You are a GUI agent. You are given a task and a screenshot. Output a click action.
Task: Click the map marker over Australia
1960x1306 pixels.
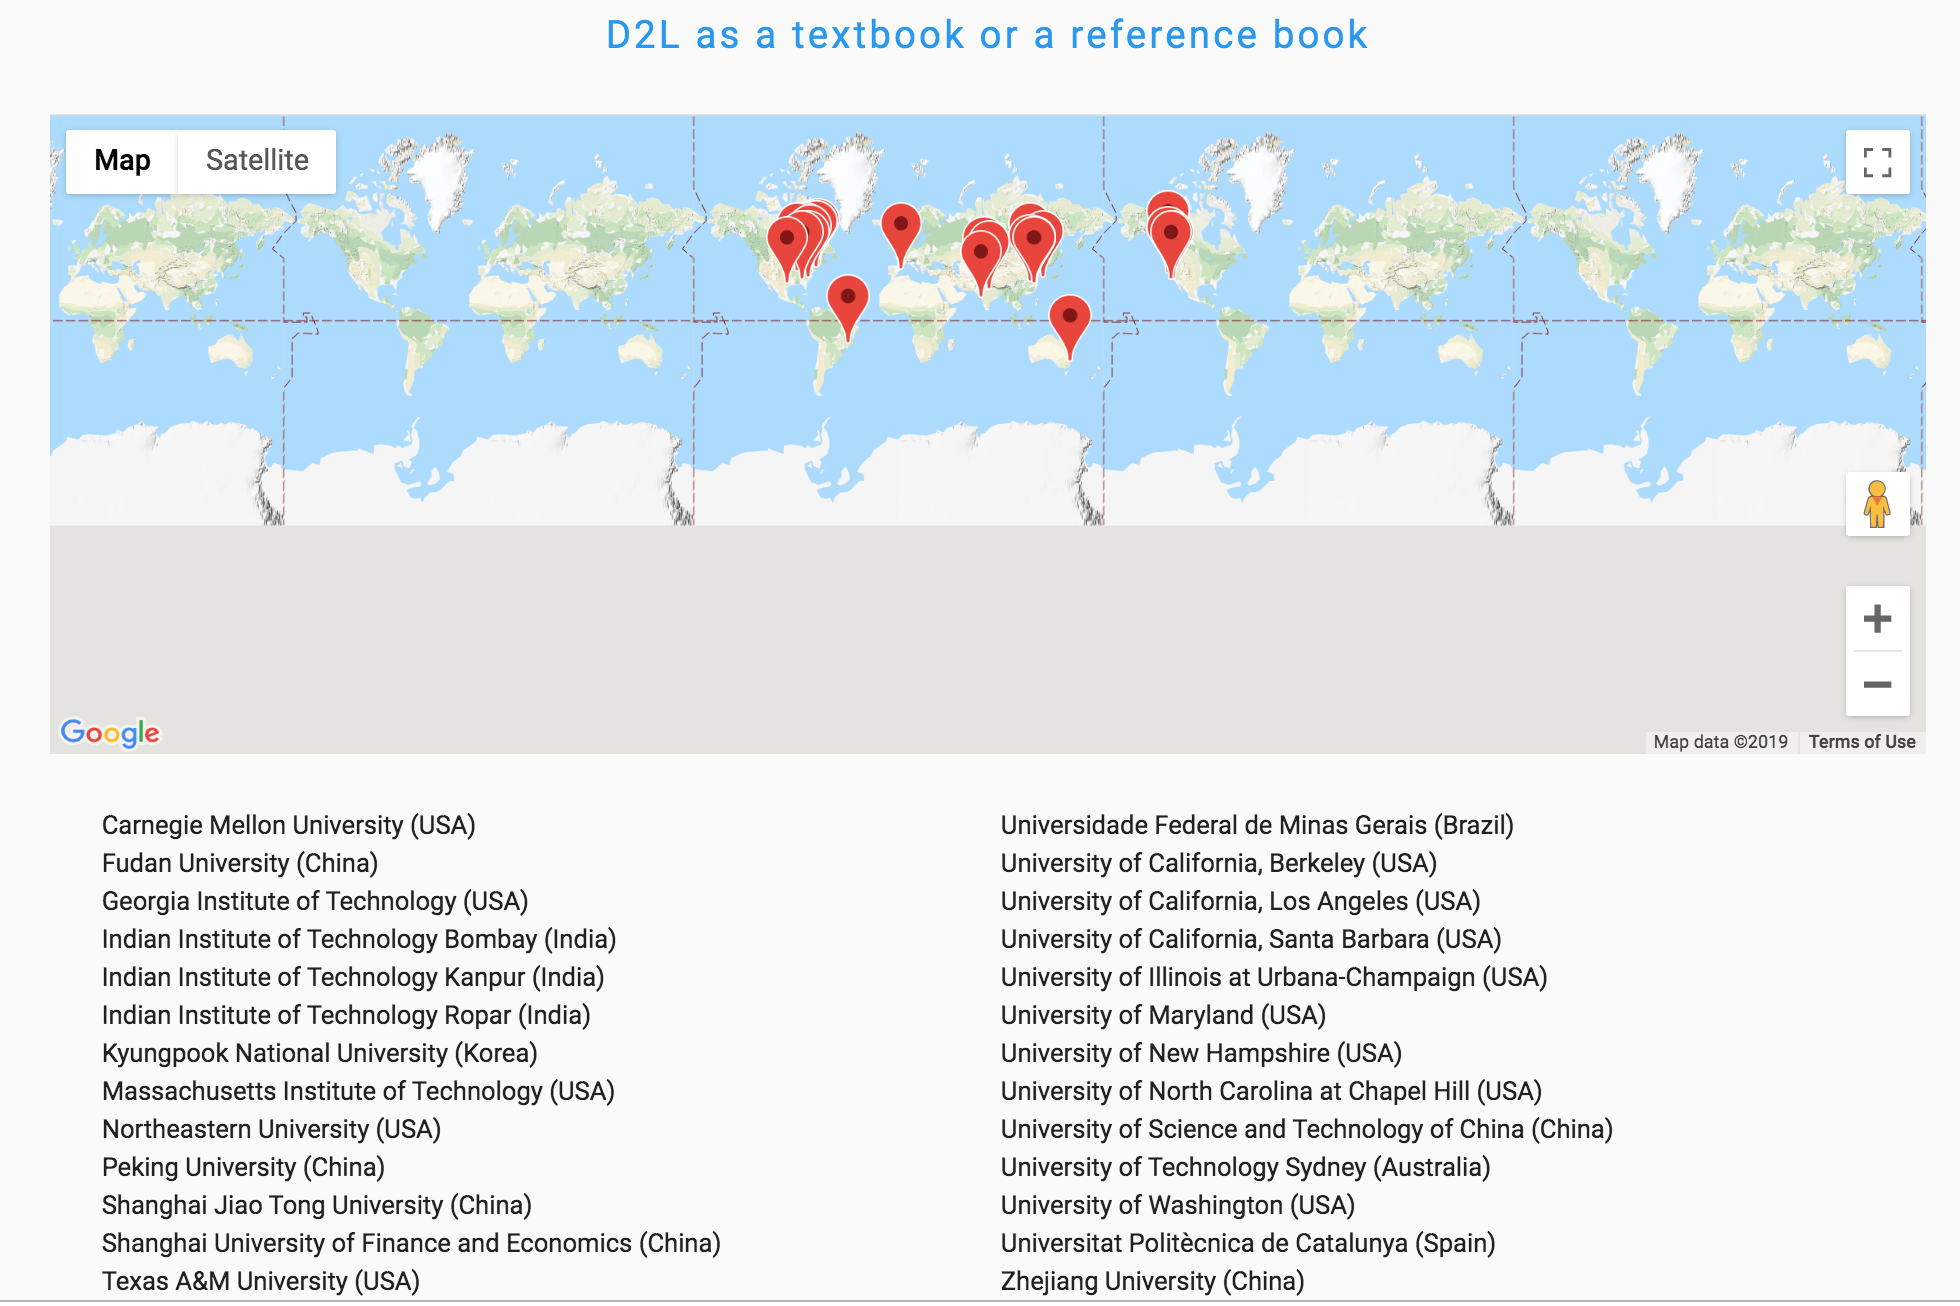(1069, 318)
